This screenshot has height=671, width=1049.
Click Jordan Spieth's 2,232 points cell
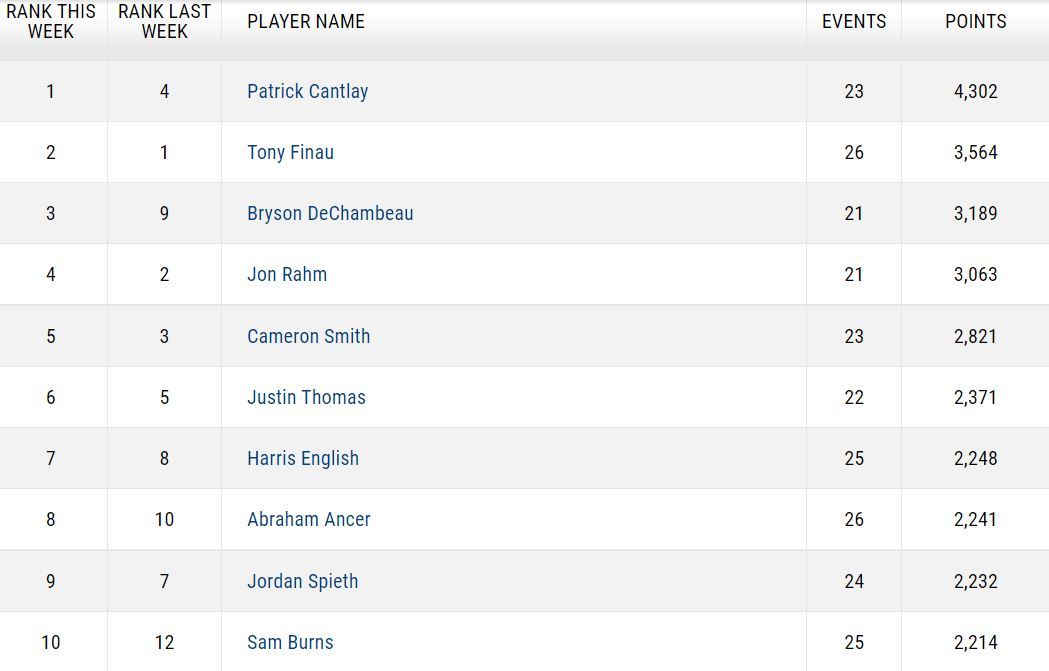point(975,581)
